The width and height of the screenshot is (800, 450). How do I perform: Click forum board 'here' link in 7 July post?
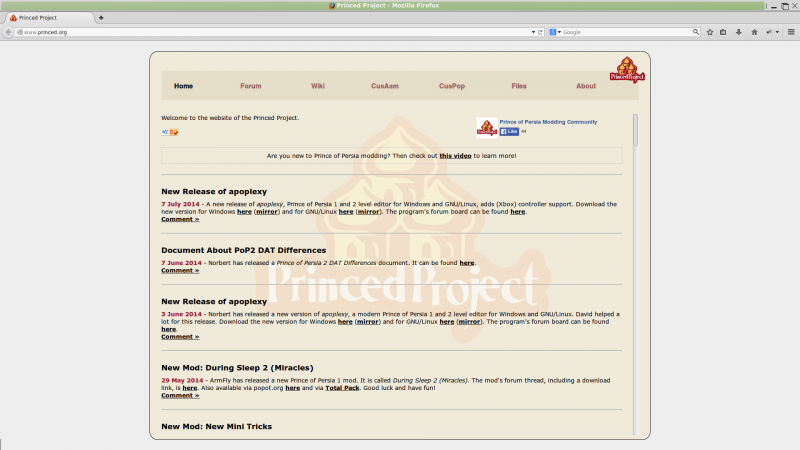pyautogui.click(x=517, y=212)
